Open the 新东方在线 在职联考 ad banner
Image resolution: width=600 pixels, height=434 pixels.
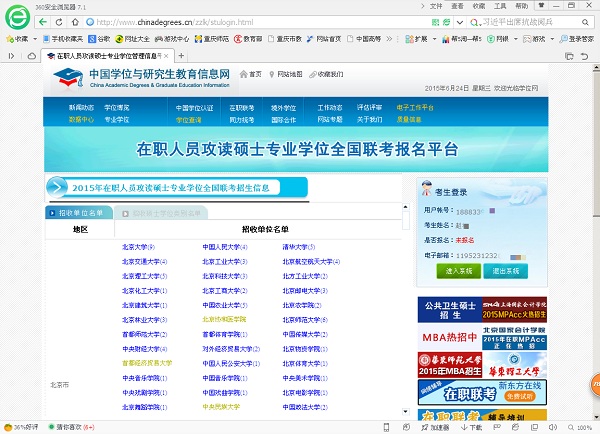point(482,392)
